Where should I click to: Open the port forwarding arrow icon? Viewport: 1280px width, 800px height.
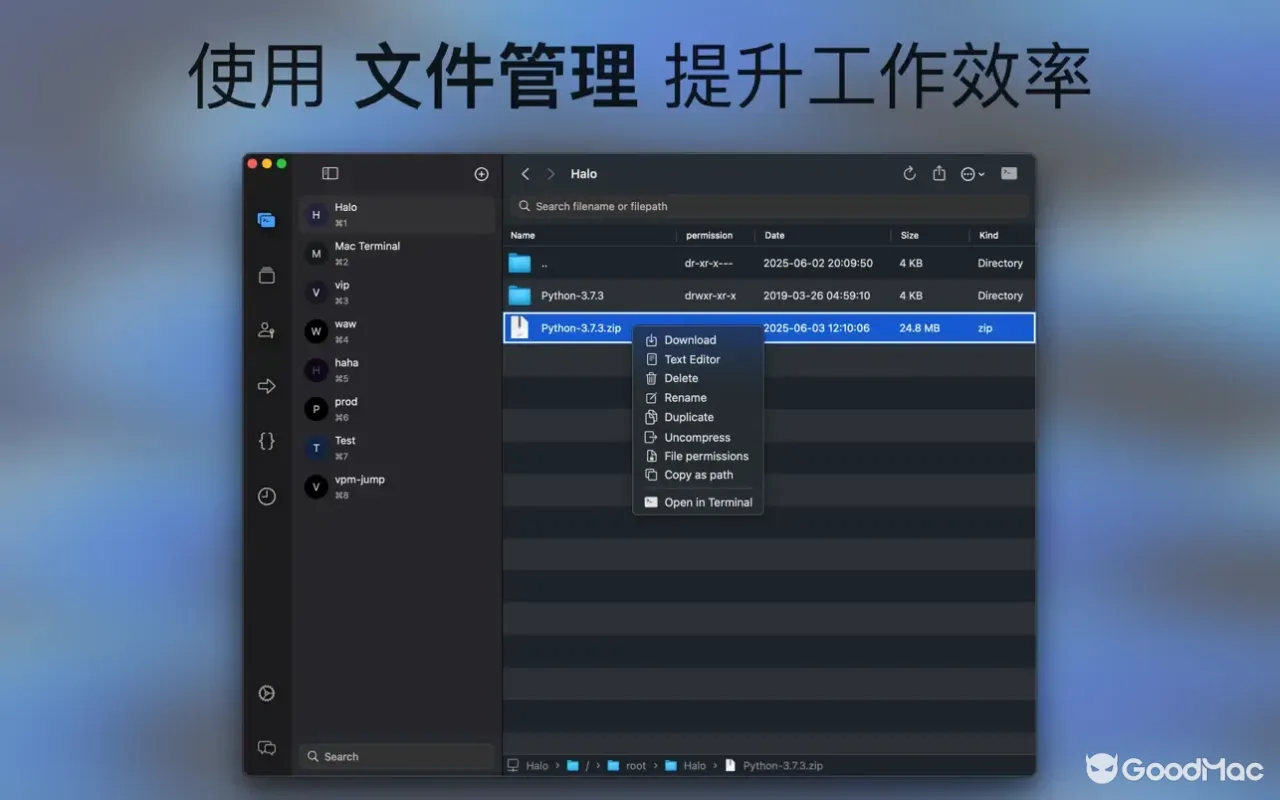coord(266,386)
